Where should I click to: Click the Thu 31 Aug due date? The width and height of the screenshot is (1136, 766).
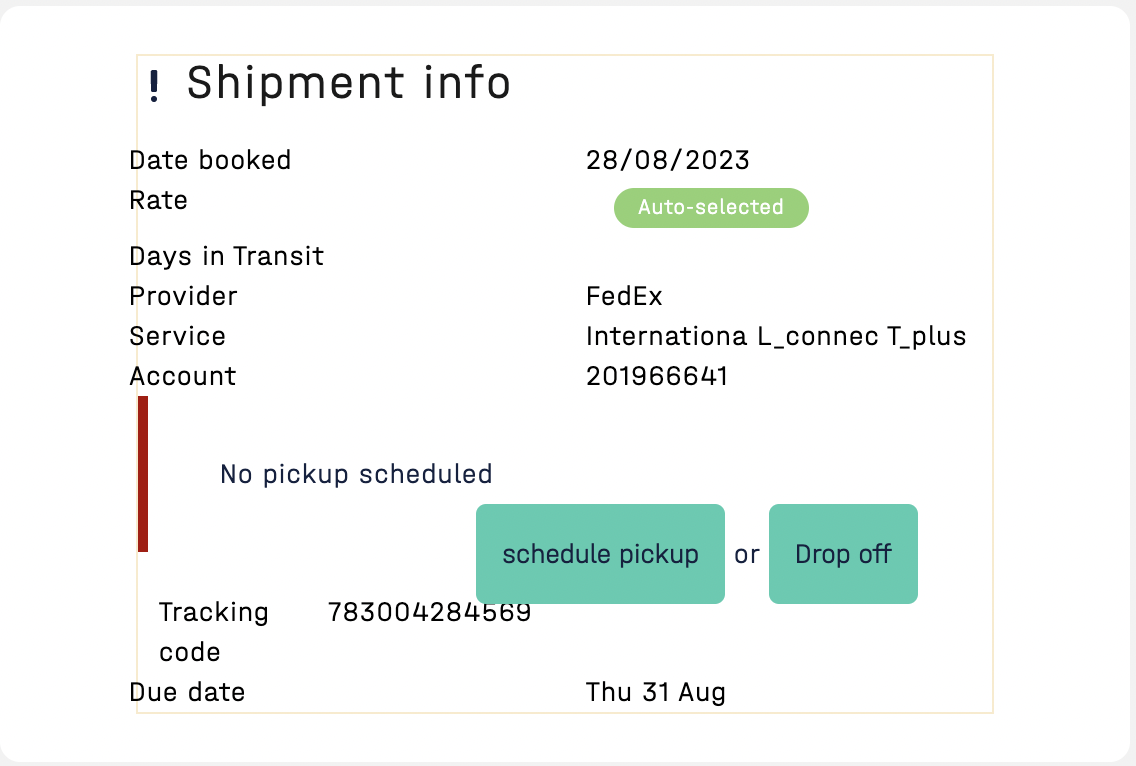point(656,692)
